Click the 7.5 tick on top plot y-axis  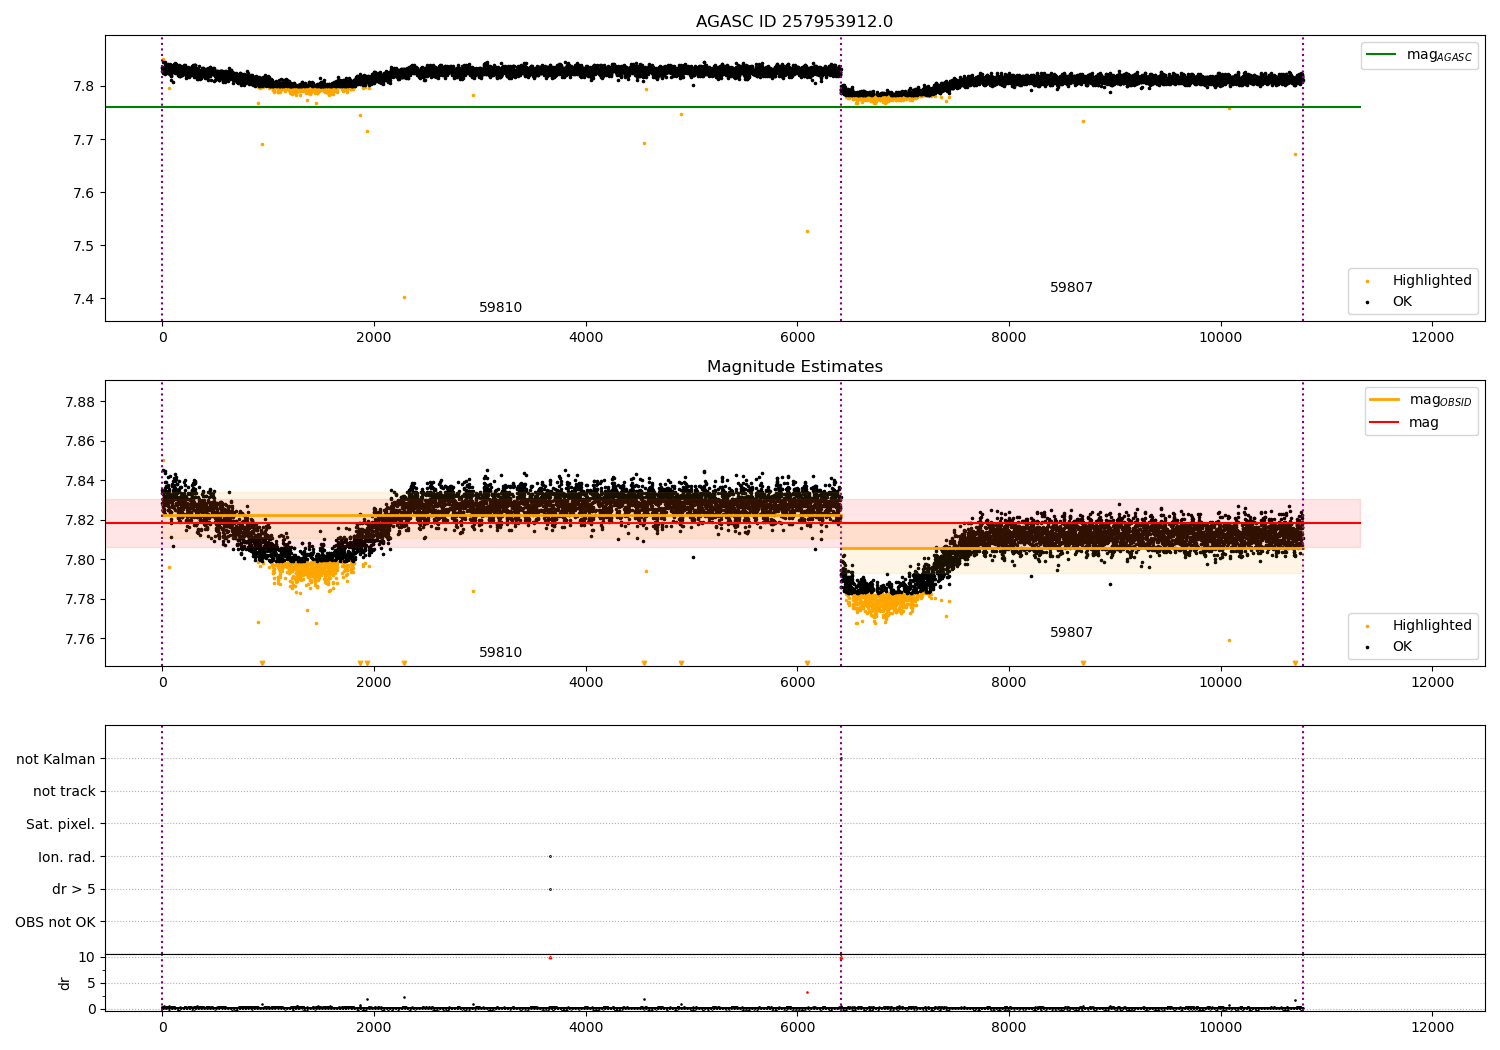pos(83,246)
